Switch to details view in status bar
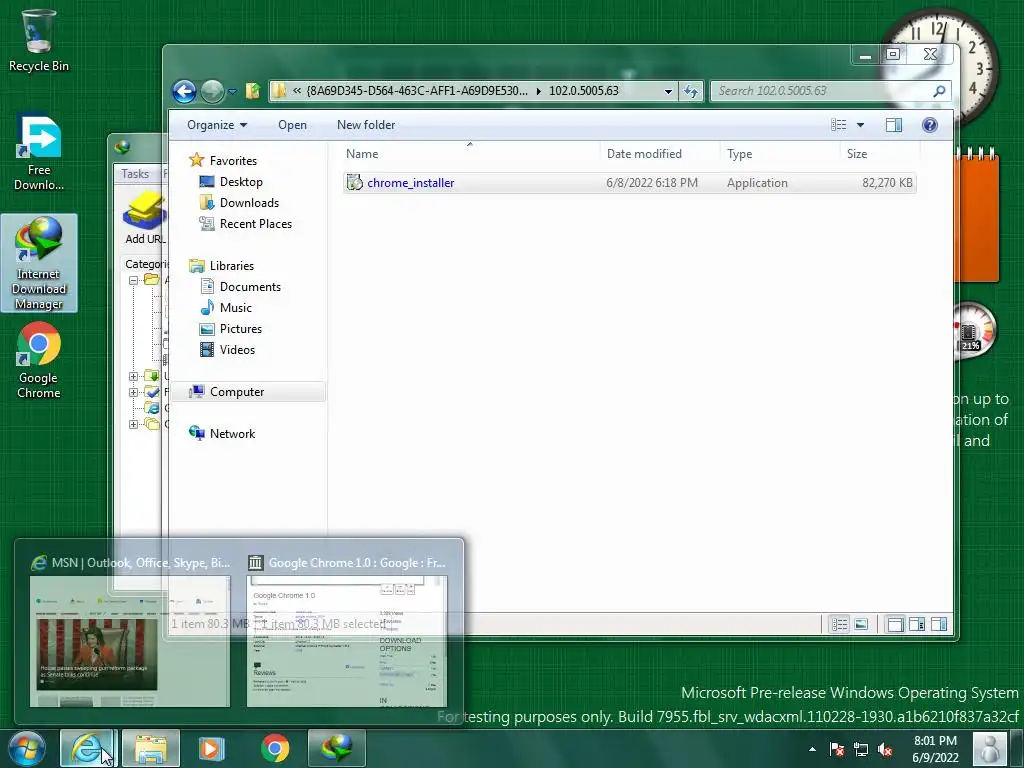This screenshot has height=768, width=1024. coord(839,624)
